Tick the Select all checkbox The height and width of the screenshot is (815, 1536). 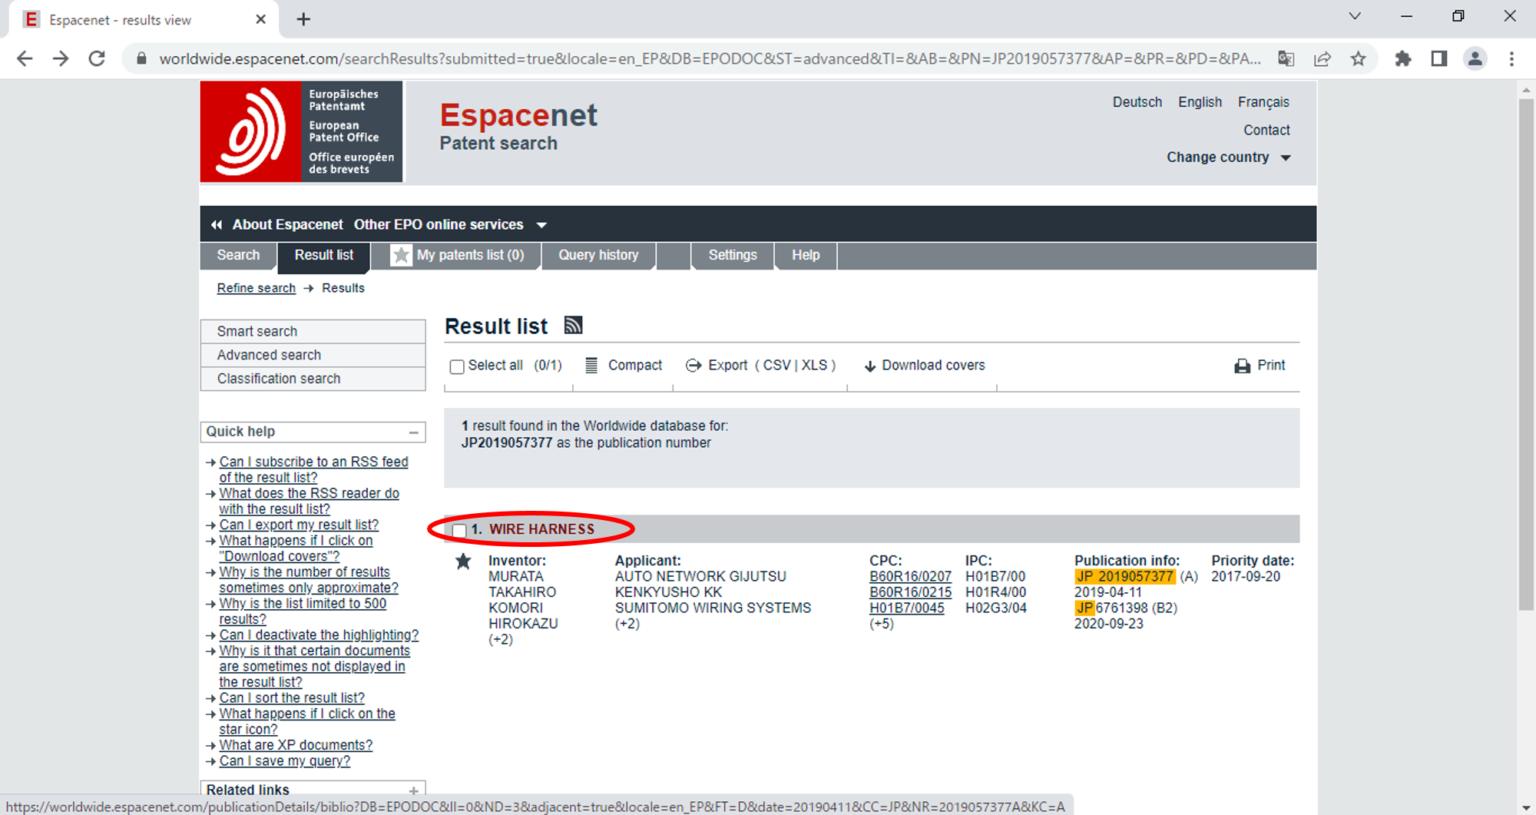pos(457,367)
